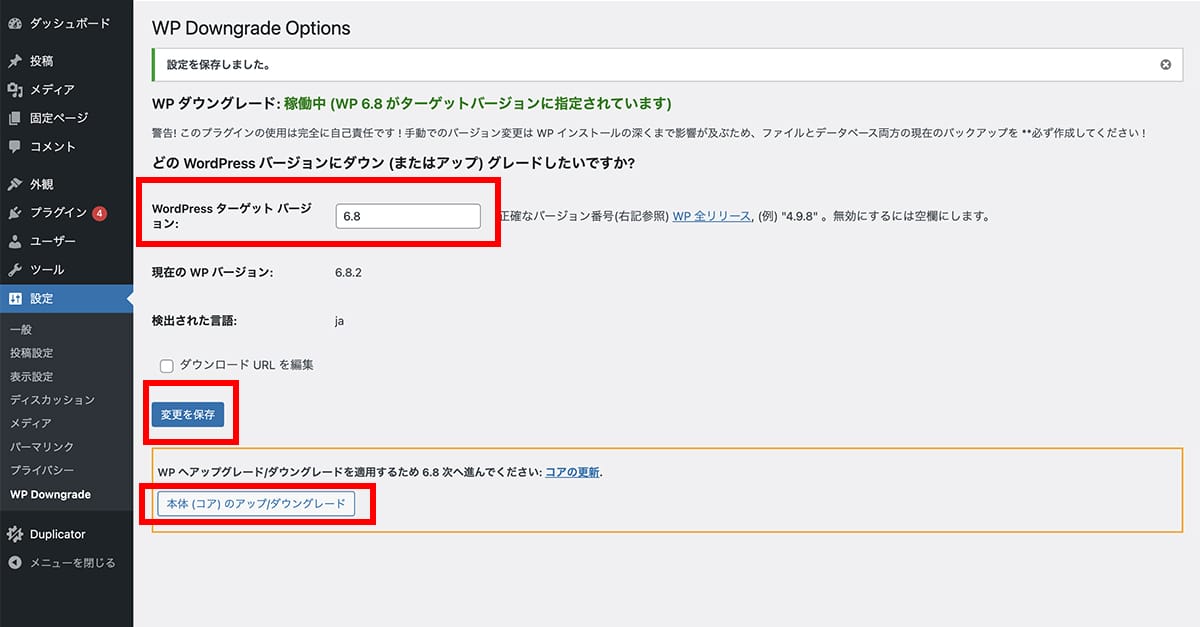Click the collapse arrow icon beside メニューを閉じる
This screenshot has height=627, width=1200.
pyautogui.click(x=15, y=562)
